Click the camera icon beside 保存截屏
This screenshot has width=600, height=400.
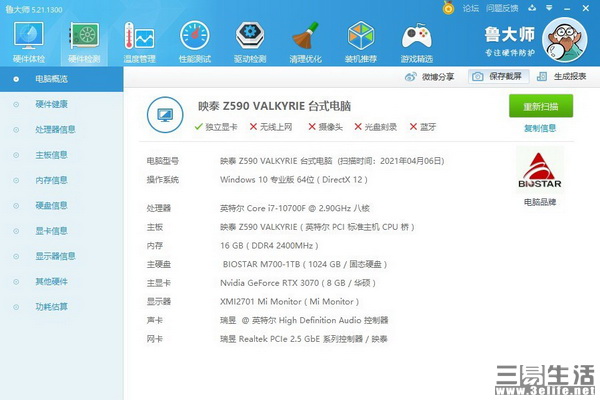tap(478, 77)
